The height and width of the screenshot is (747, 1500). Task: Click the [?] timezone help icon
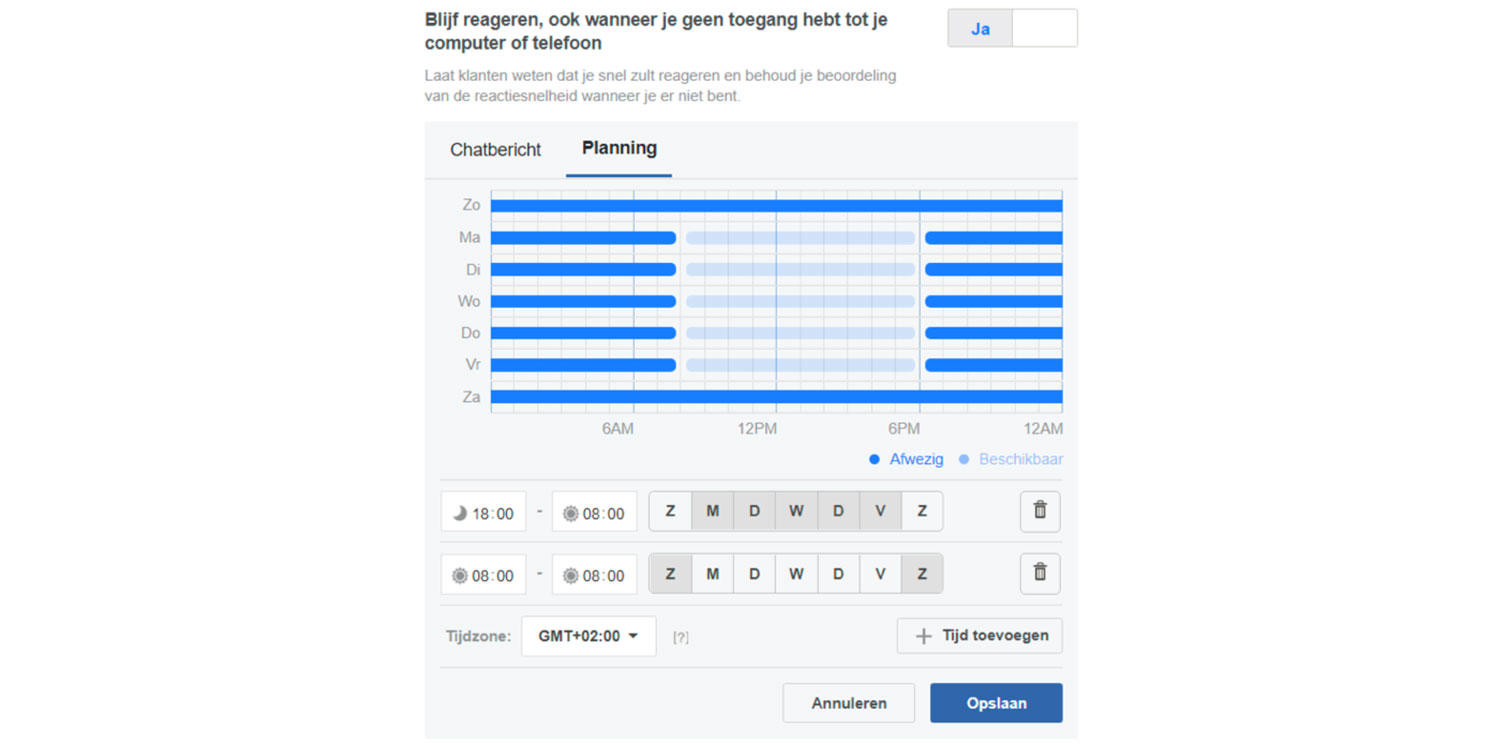click(x=681, y=637)
